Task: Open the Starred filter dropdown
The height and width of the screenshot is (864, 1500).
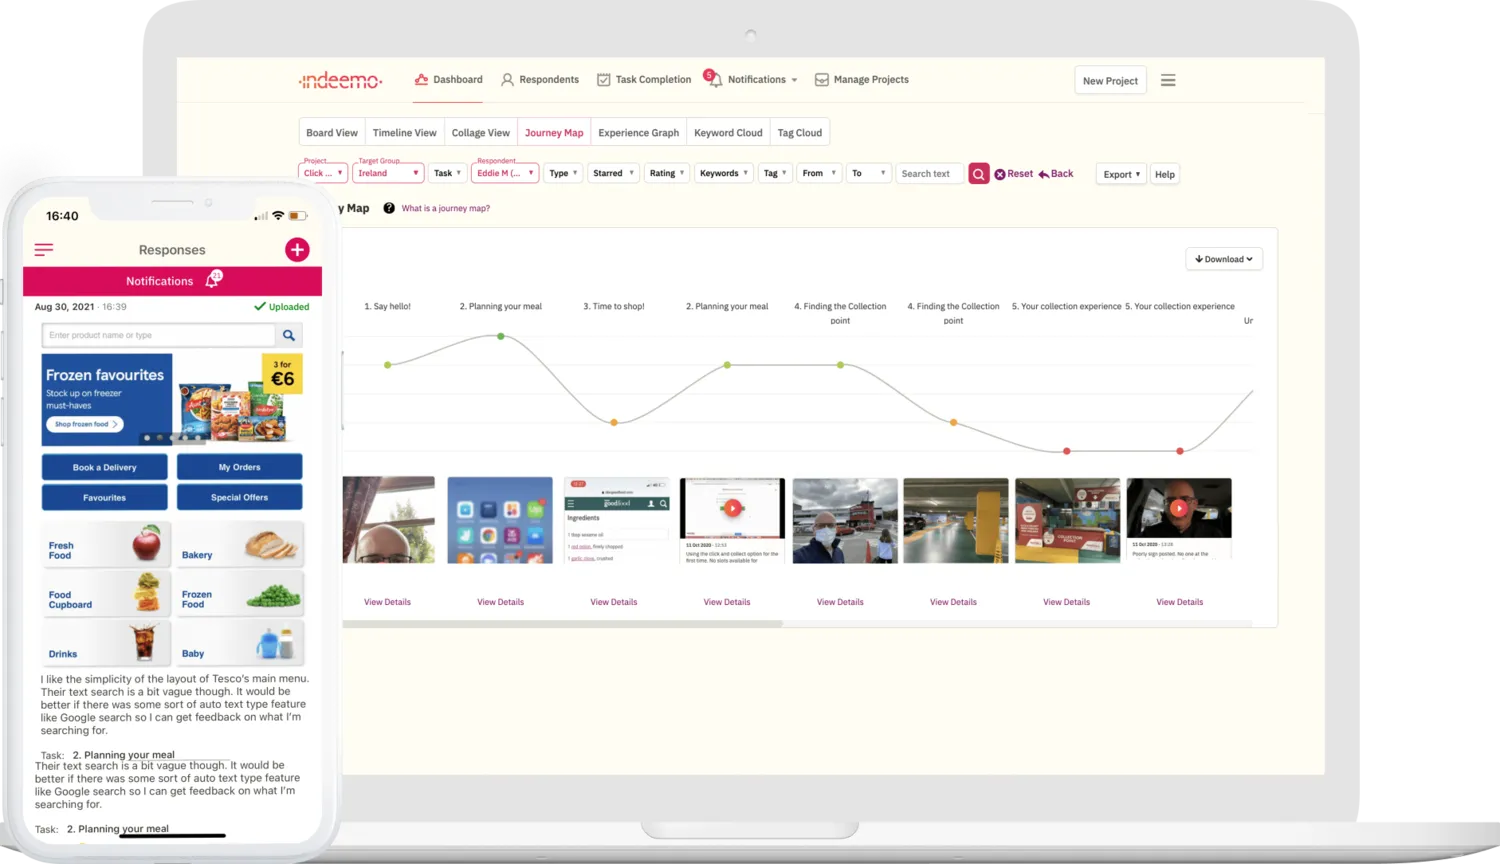Action: click(x=613, y=174)
